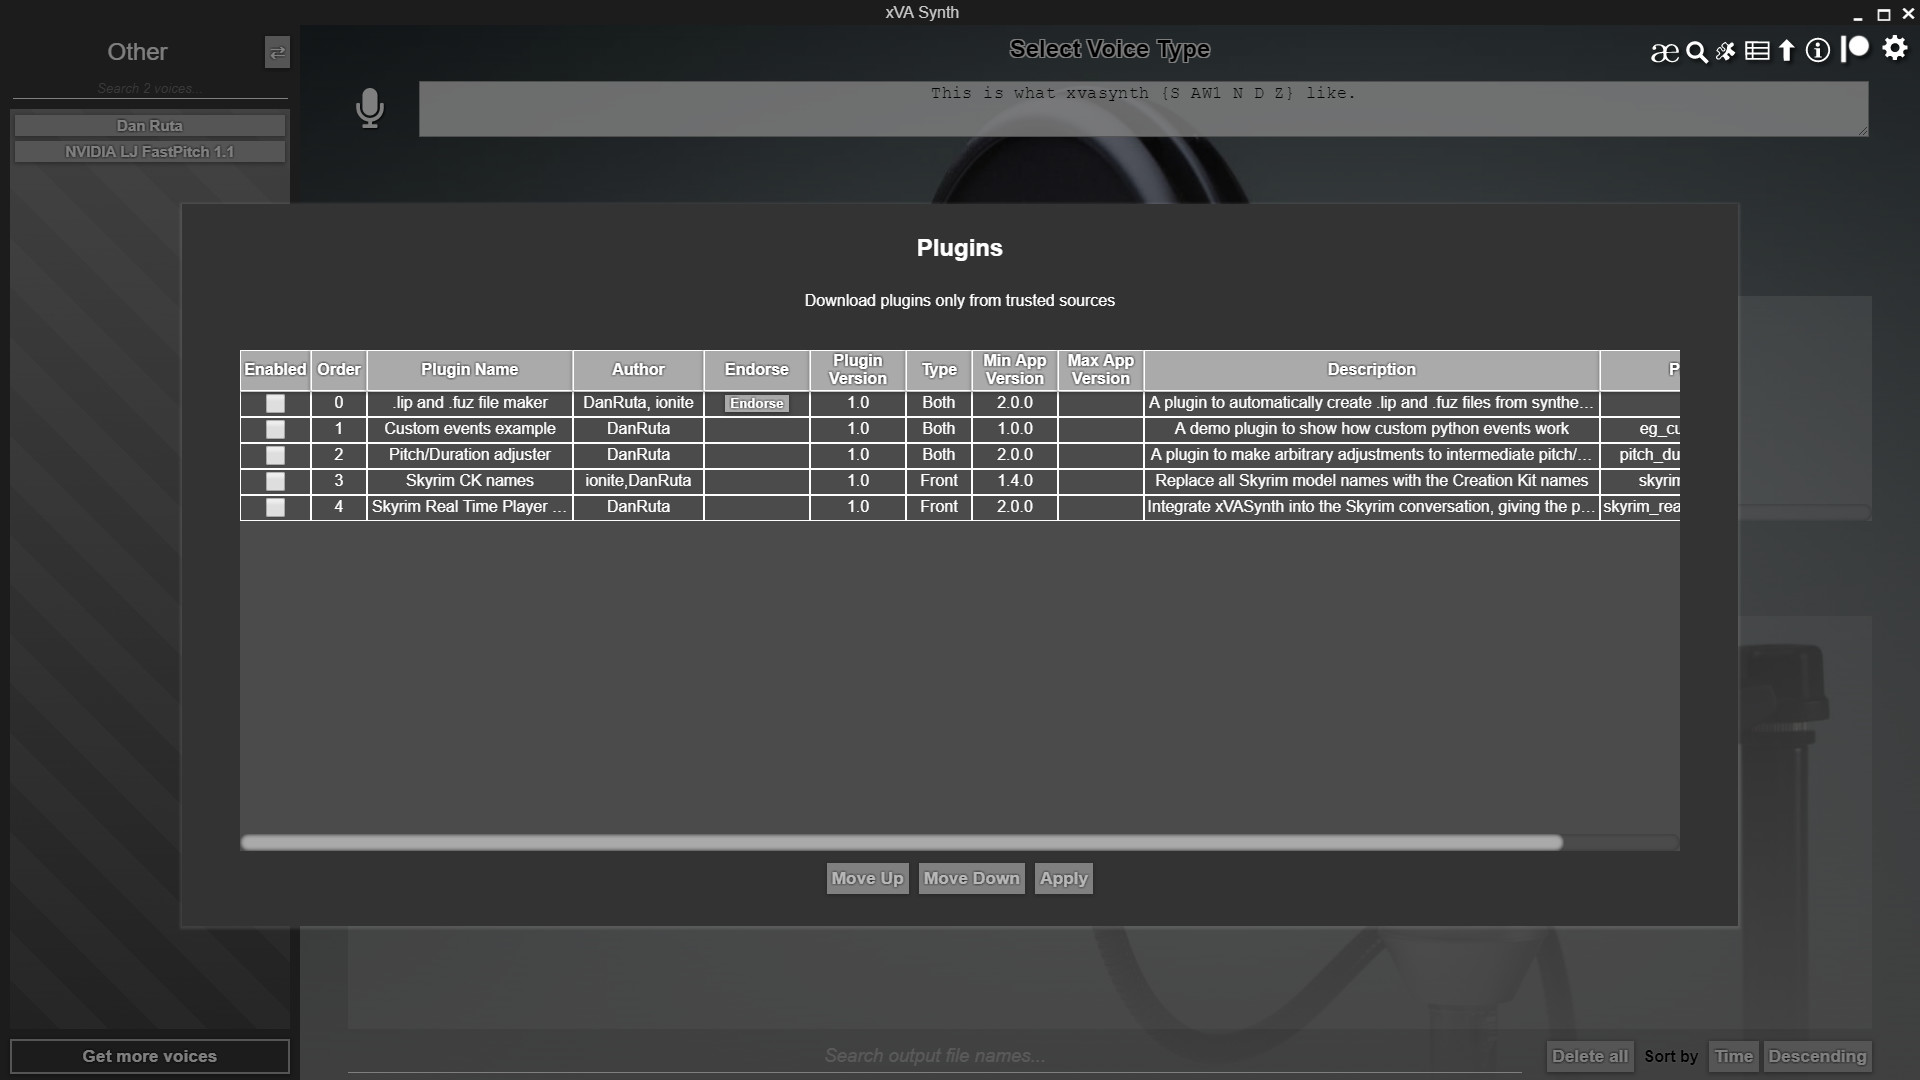Click Apply to save plugin changes

[1064, 878]
